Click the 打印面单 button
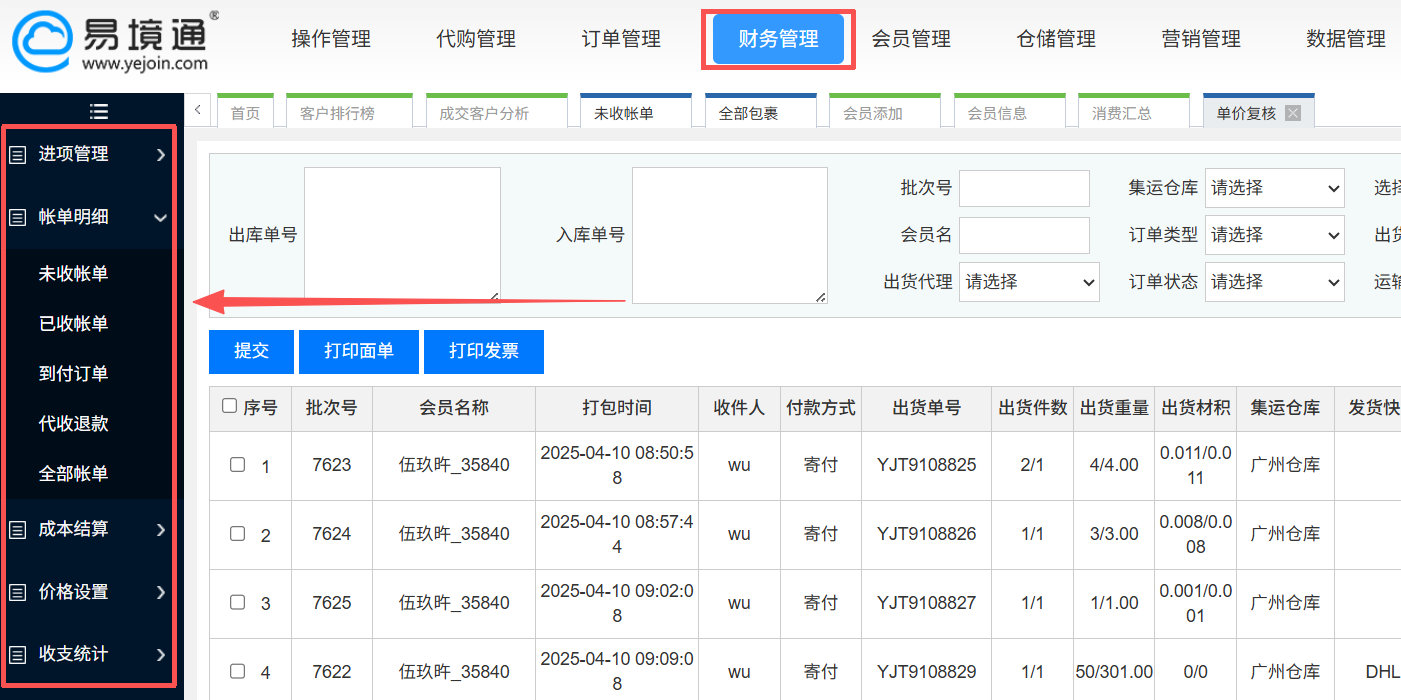Screen dimensions: 1401x700 [x=359, y=351]
